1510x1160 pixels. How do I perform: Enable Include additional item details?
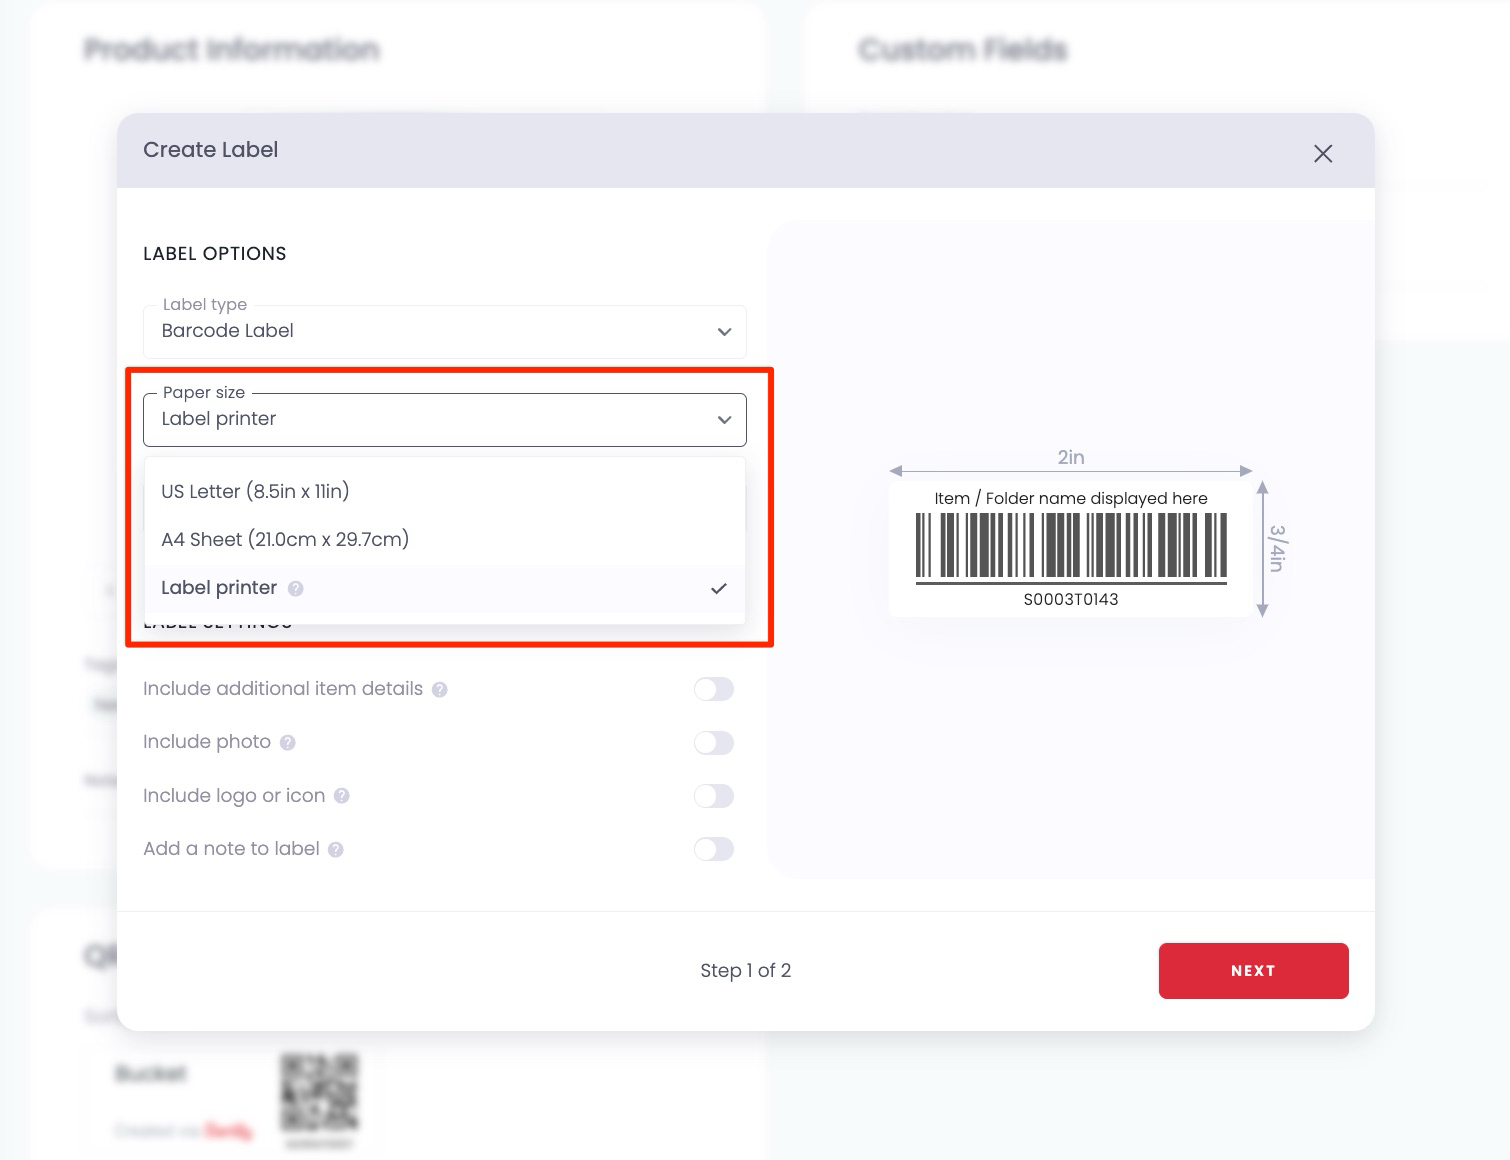pos(713,689)
